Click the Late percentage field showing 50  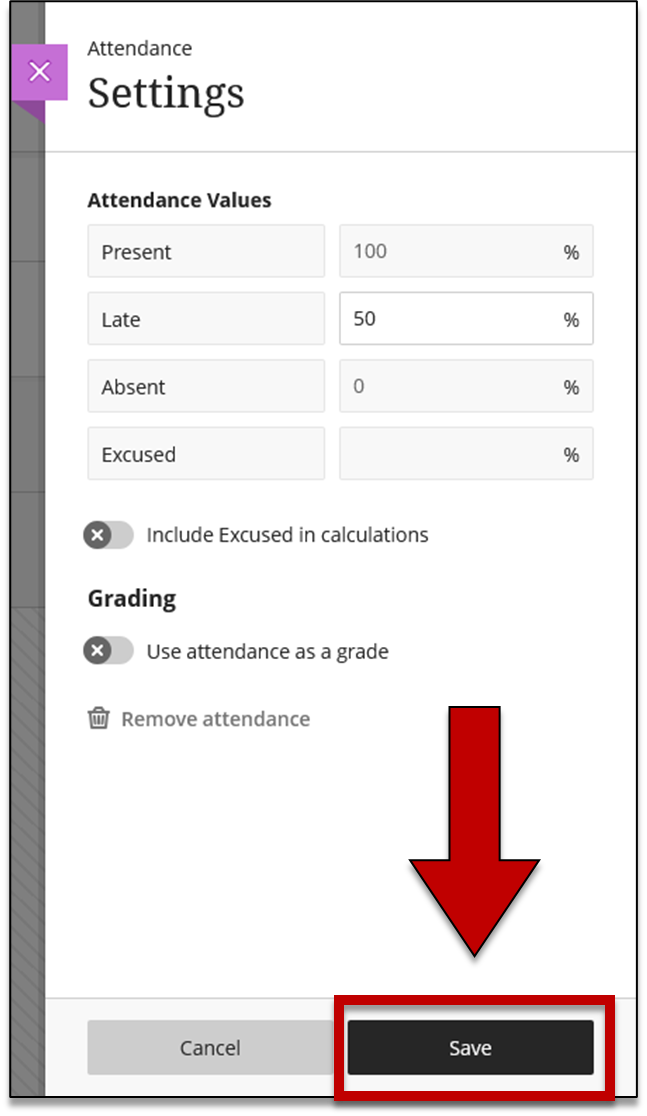pos(450,319)
